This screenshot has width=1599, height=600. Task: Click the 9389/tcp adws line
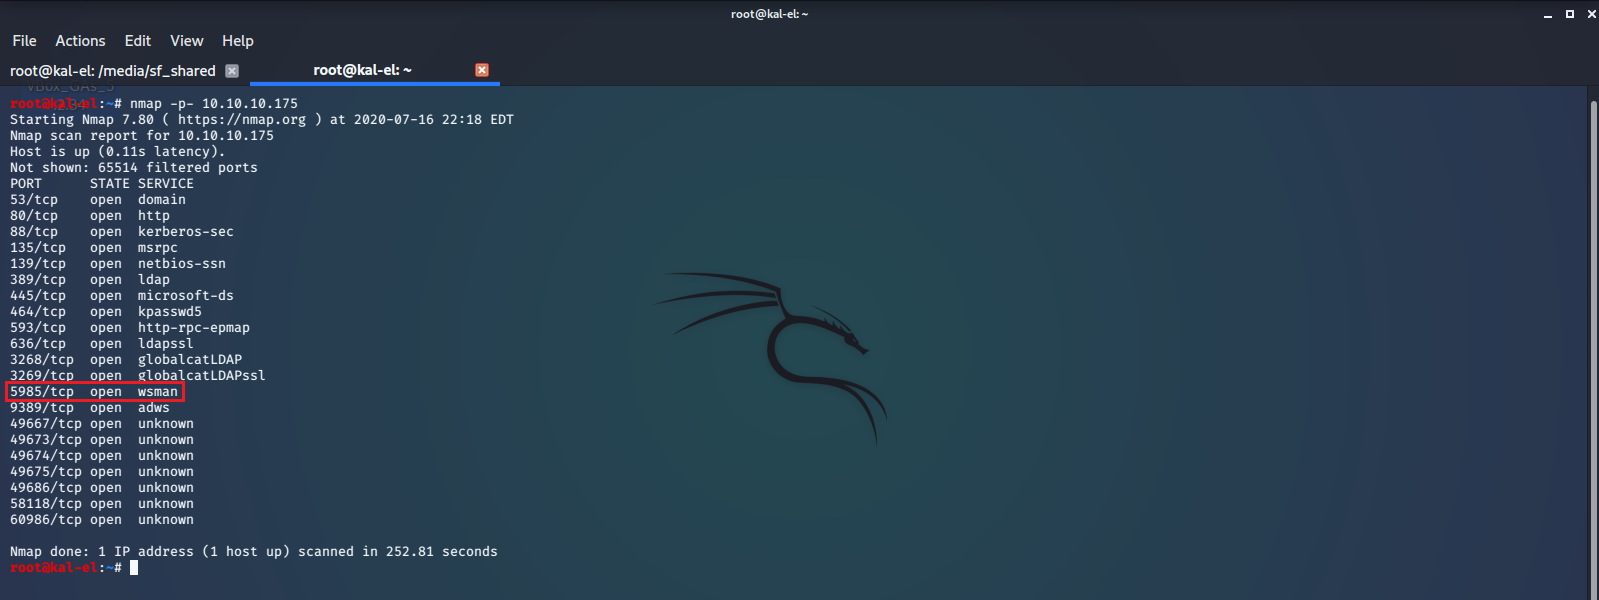90,408
